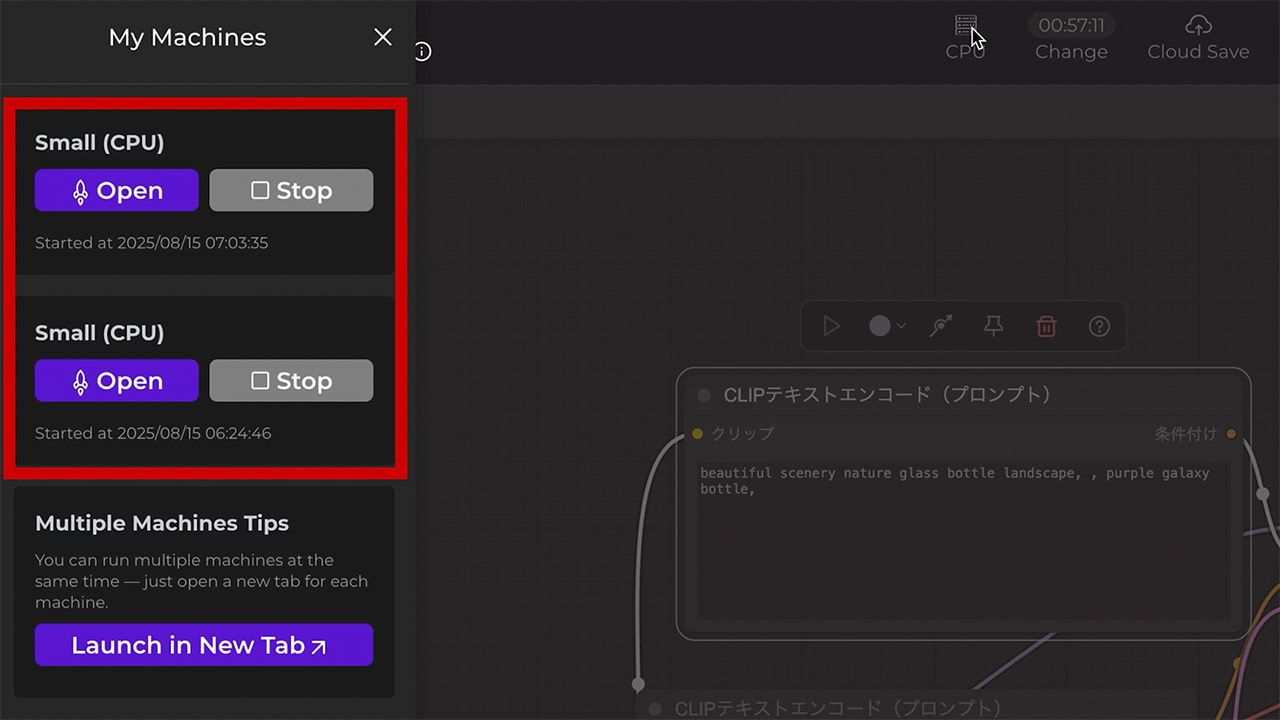The image size is (1280, 720).
Task: Pin the selected node
Action: 993,326
